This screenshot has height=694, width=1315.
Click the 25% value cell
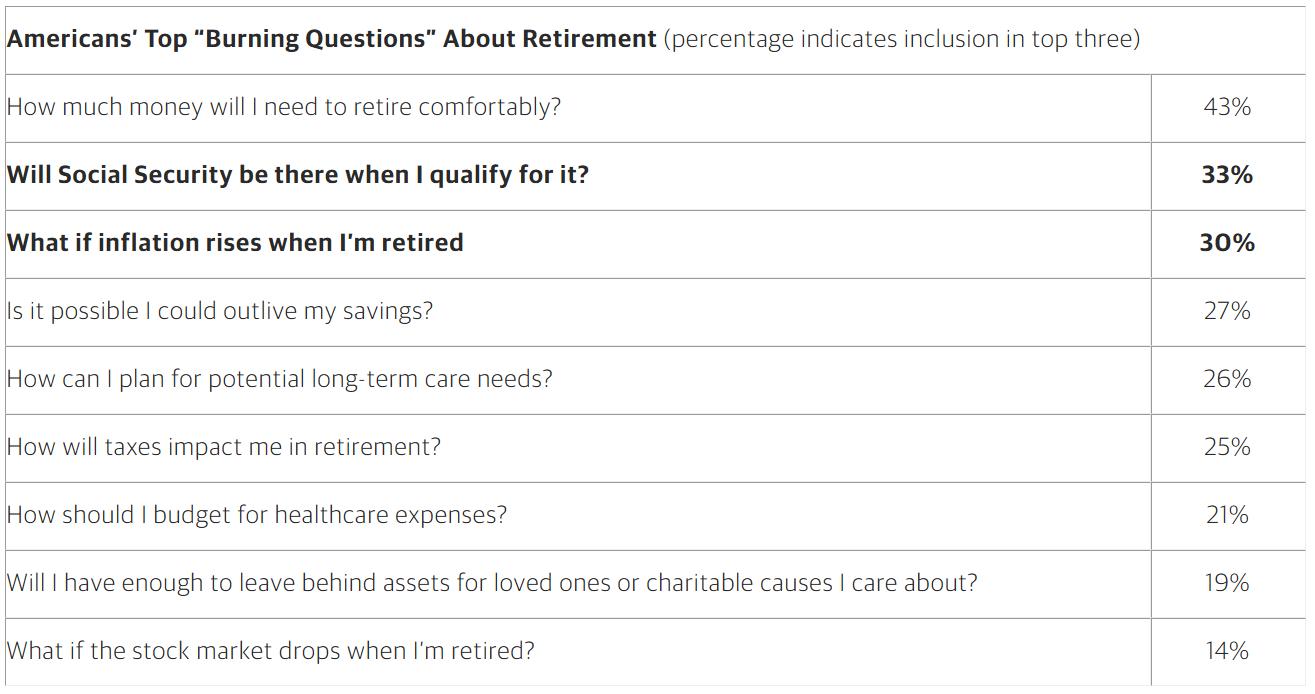[x=1227, y=447]
